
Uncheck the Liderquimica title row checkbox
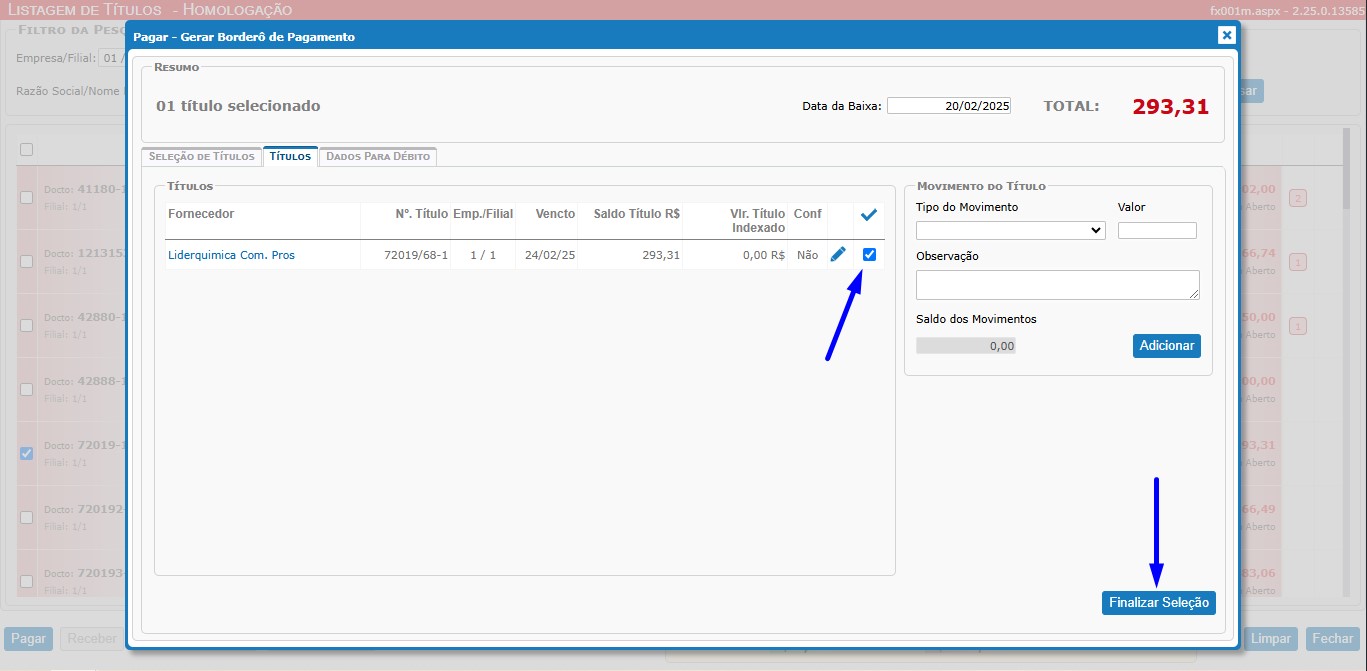pos(869,255)
